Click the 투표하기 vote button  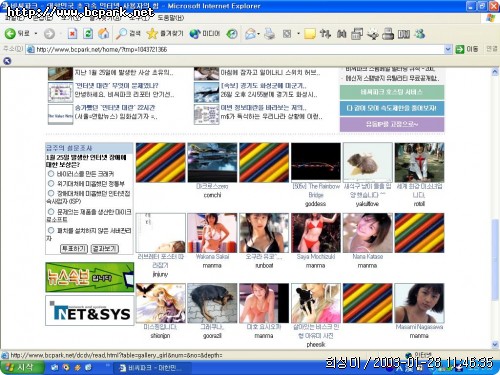point(74,249)
